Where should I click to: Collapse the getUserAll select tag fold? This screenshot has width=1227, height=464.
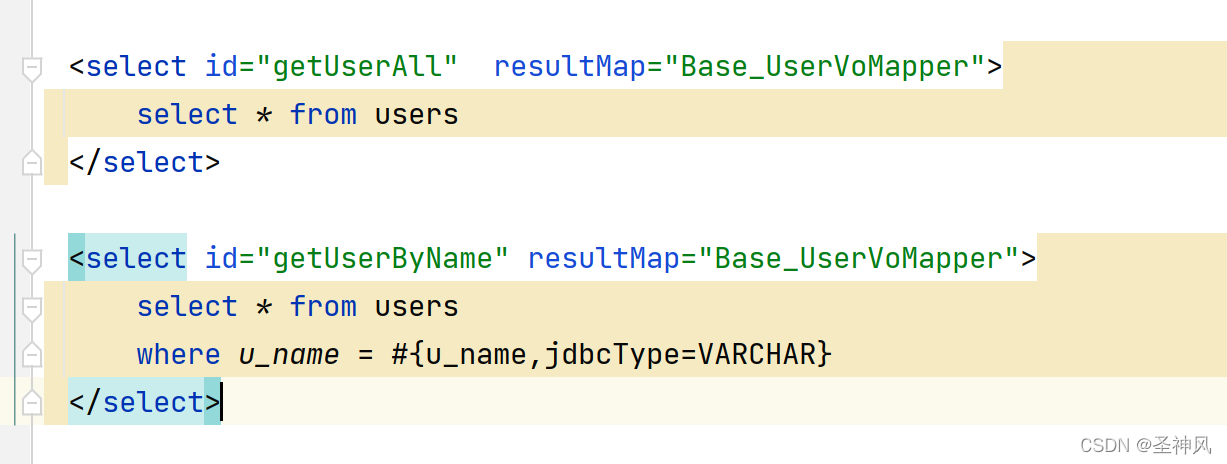click(32, 68)
